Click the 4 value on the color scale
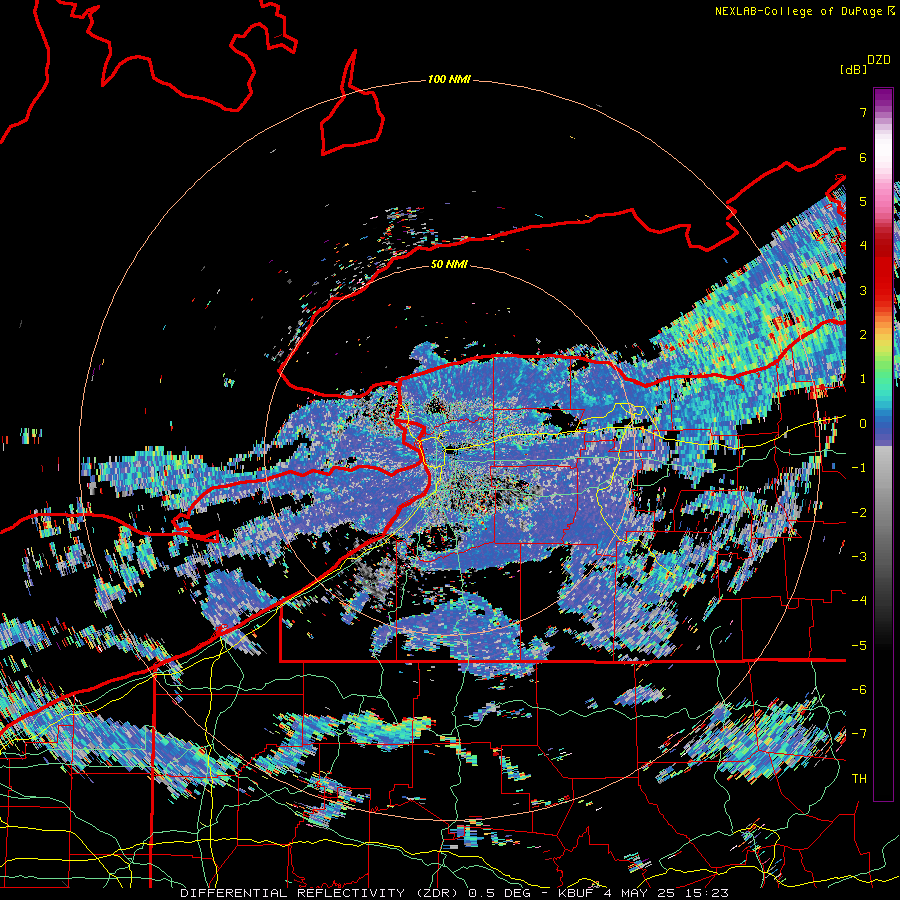The width and height of the screenshot is (900, 900). click(x=863, y=246)
